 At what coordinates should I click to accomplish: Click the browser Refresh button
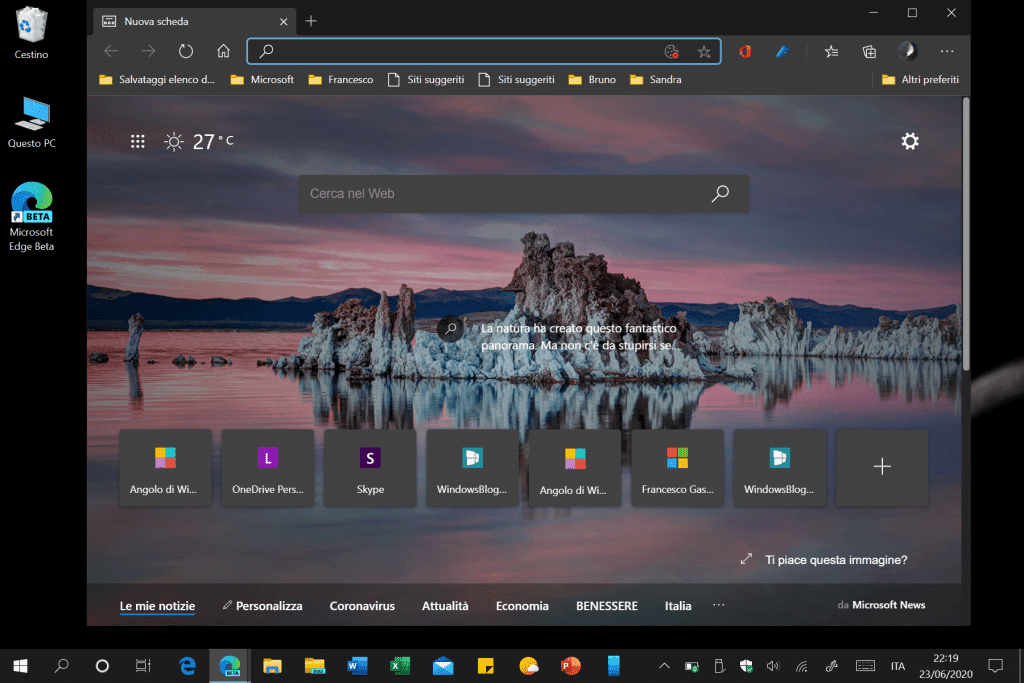(x=185, y=51)
